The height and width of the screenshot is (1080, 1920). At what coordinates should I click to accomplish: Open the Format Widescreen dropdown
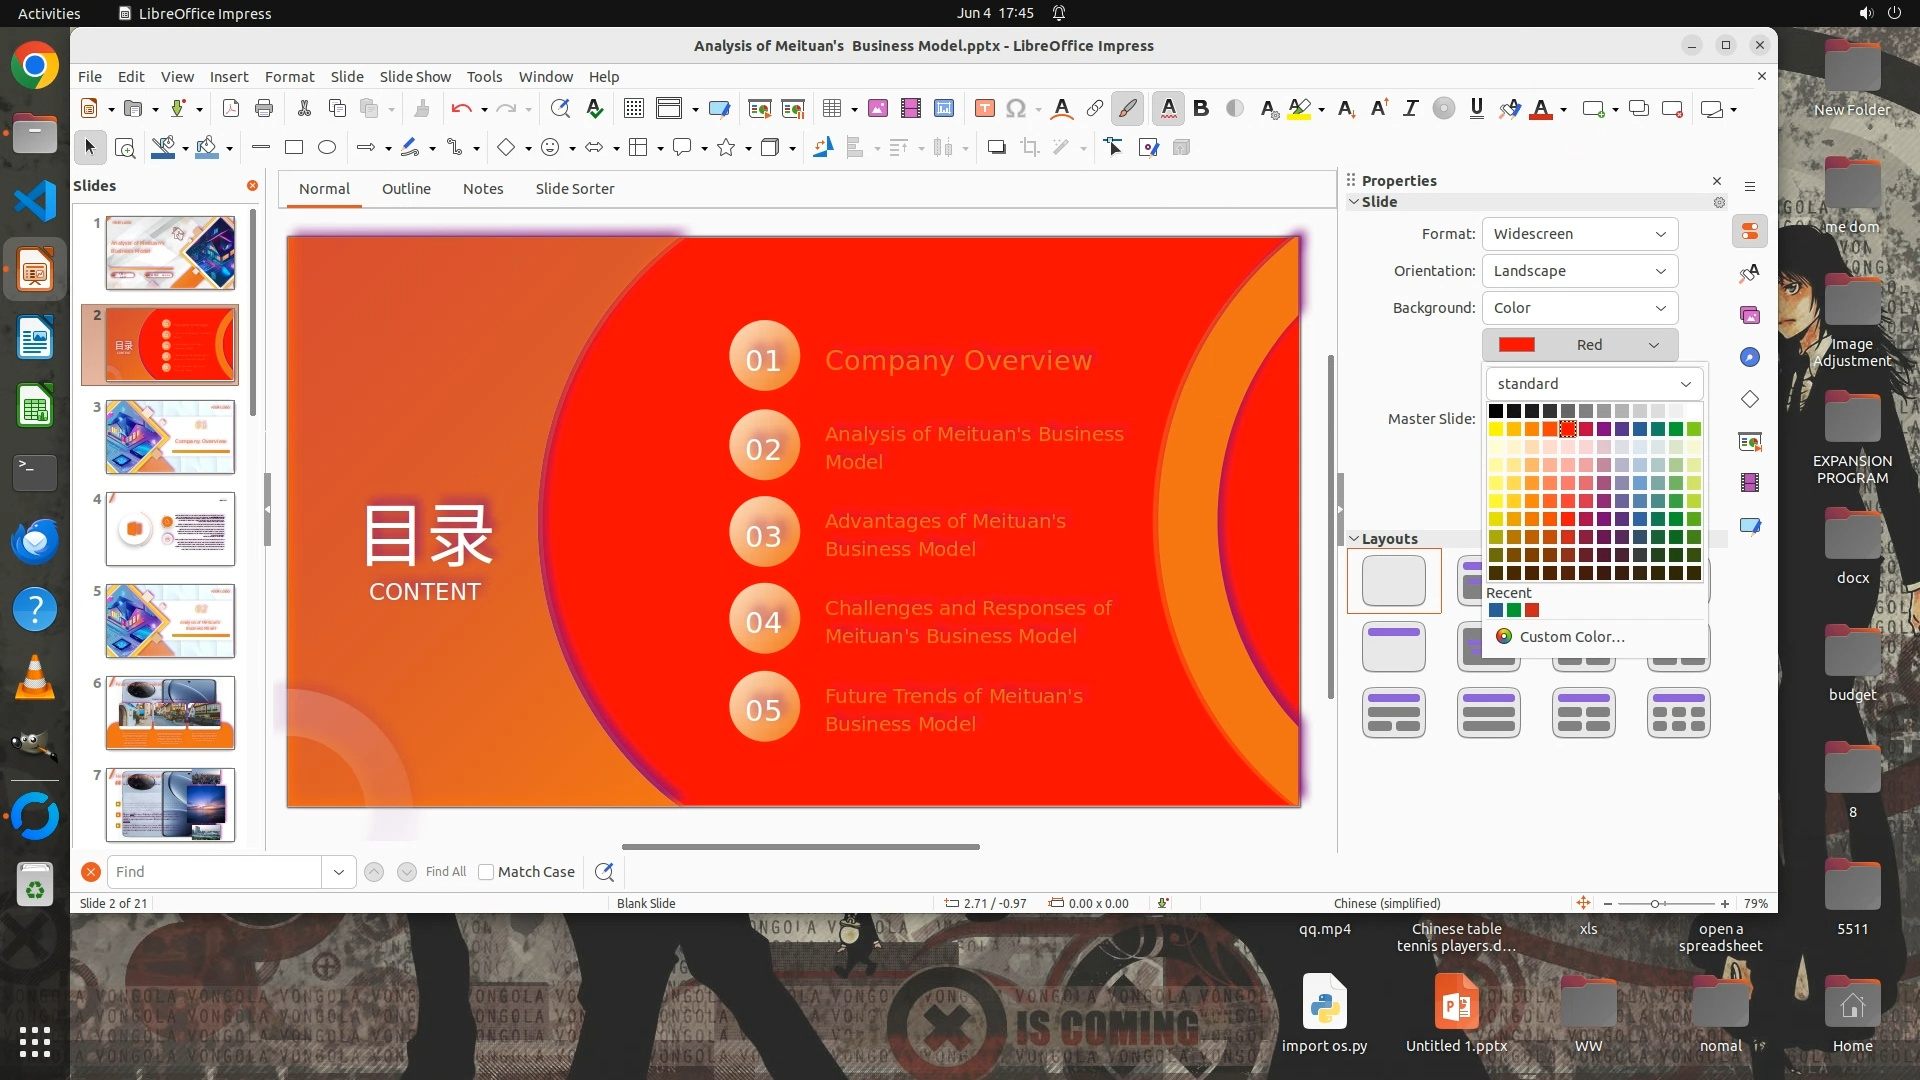(1579, 234)
